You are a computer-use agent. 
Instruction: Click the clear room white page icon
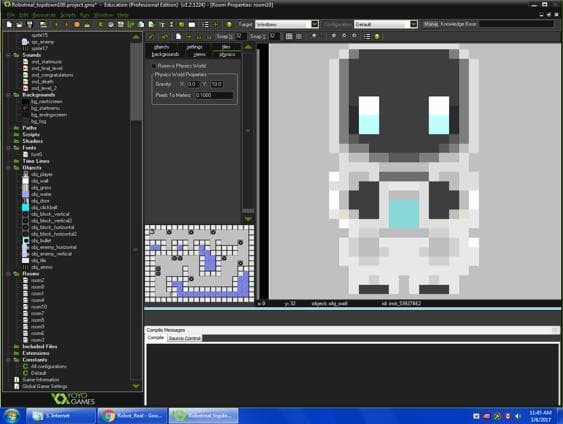pyautogui.click(x=178, y=37)
